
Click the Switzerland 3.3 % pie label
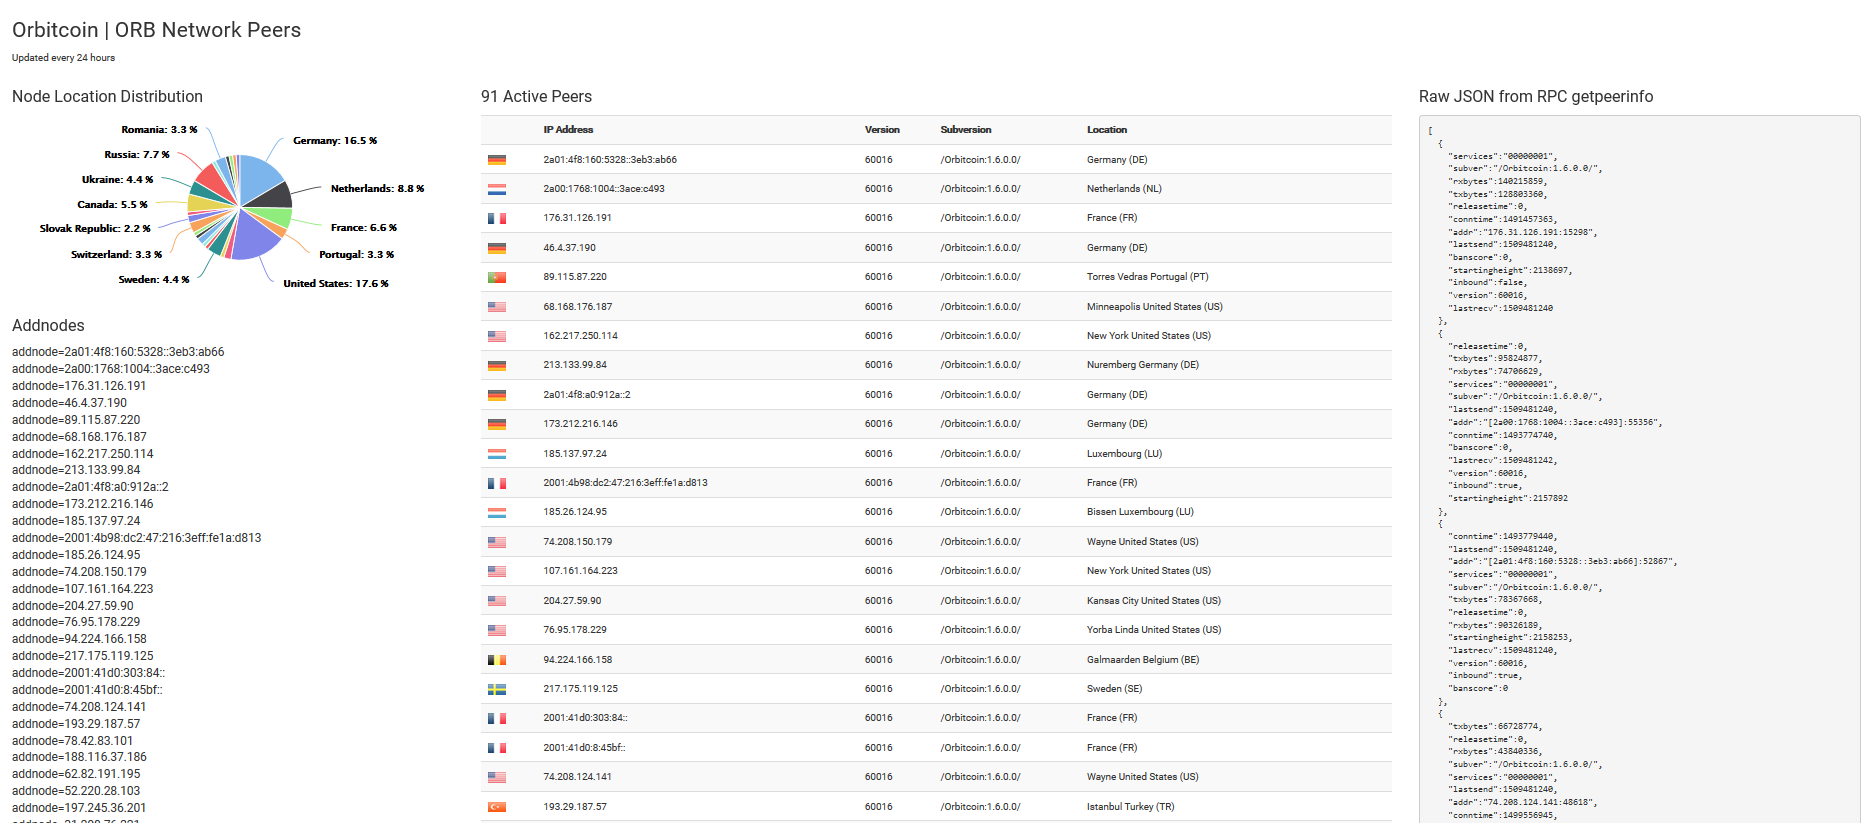click(116, 255)
